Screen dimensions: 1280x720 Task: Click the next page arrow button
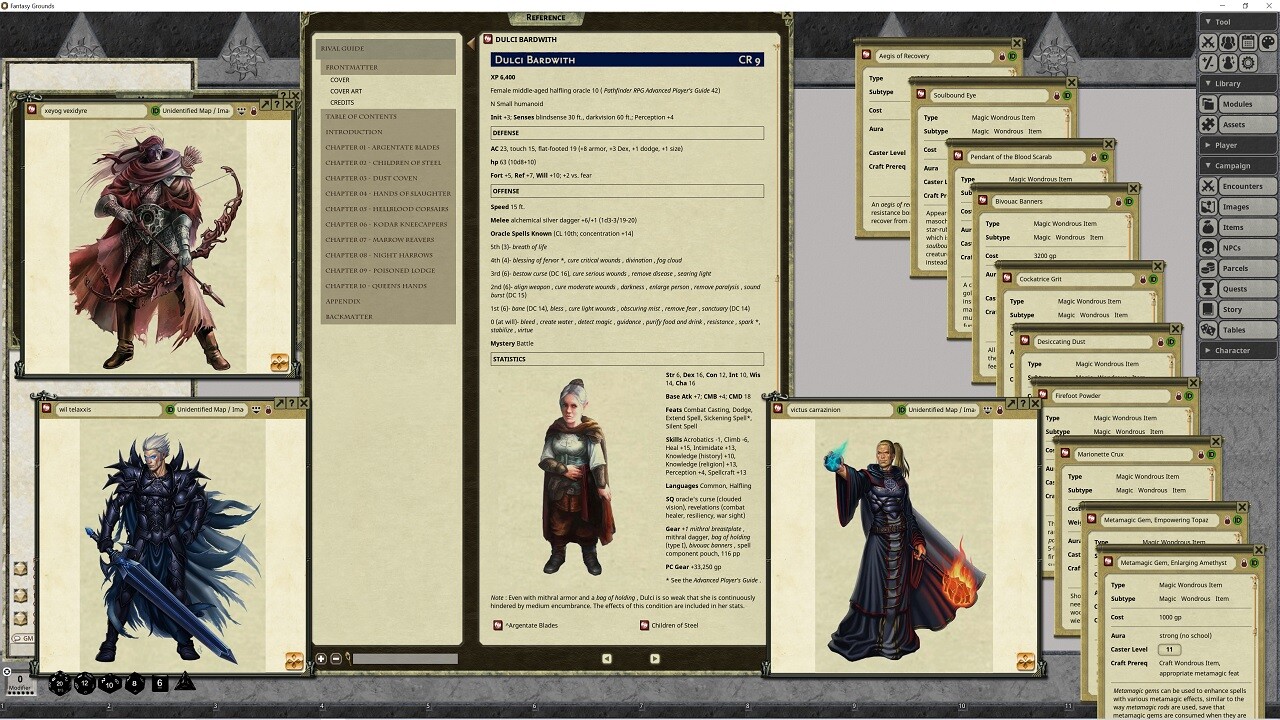click(654, 658)
